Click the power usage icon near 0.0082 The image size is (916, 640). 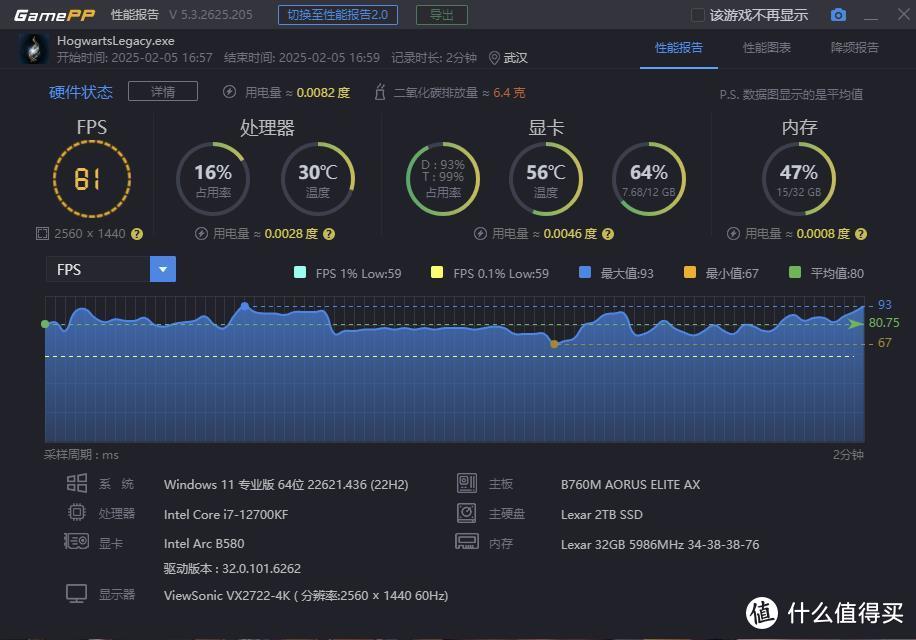tap(230, 92)
